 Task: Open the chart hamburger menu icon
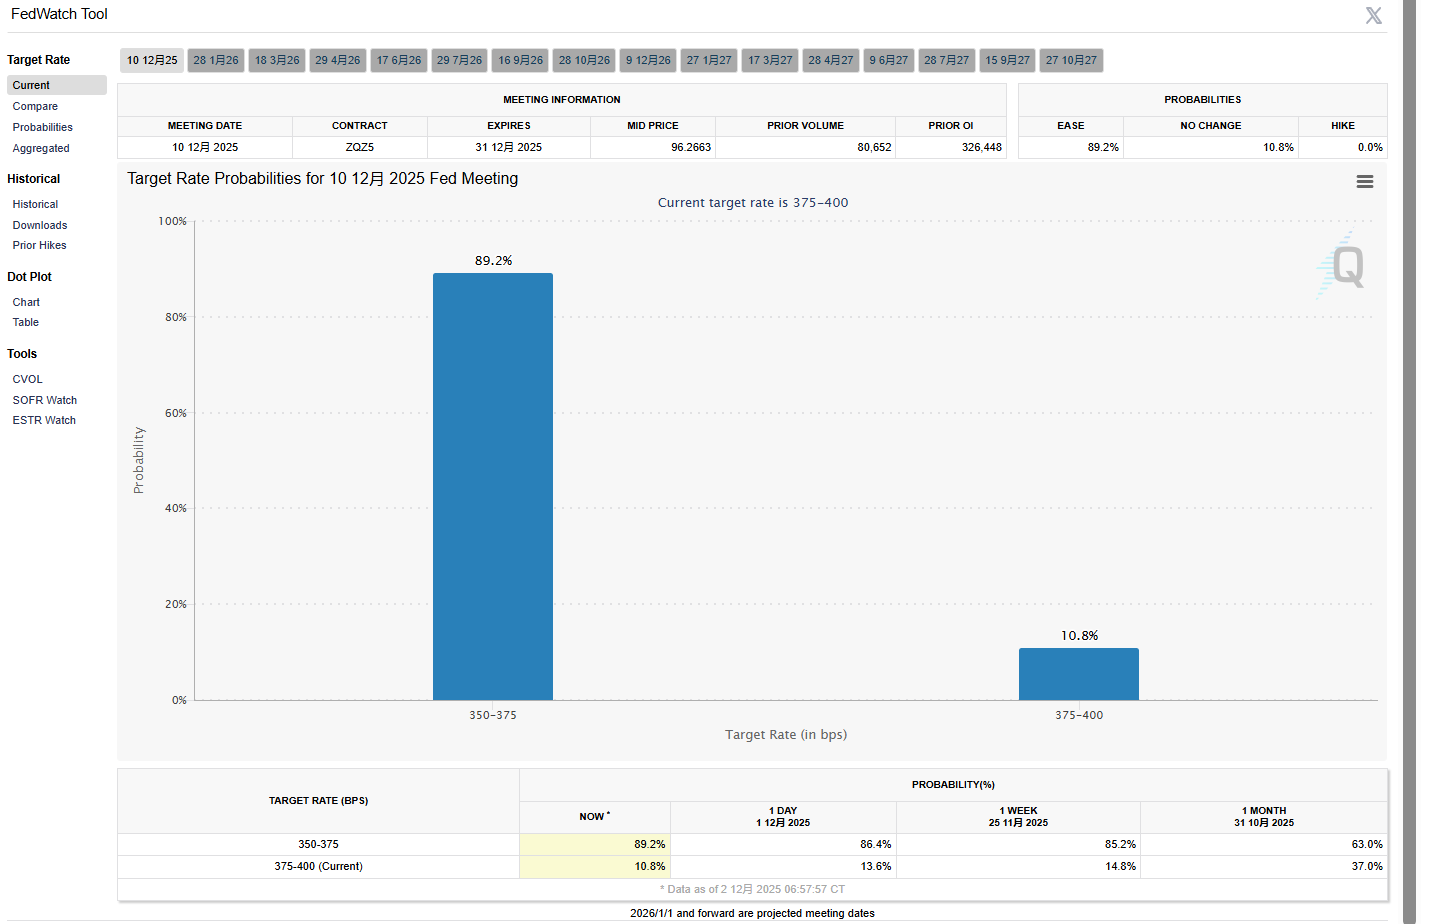[1364, 181]
